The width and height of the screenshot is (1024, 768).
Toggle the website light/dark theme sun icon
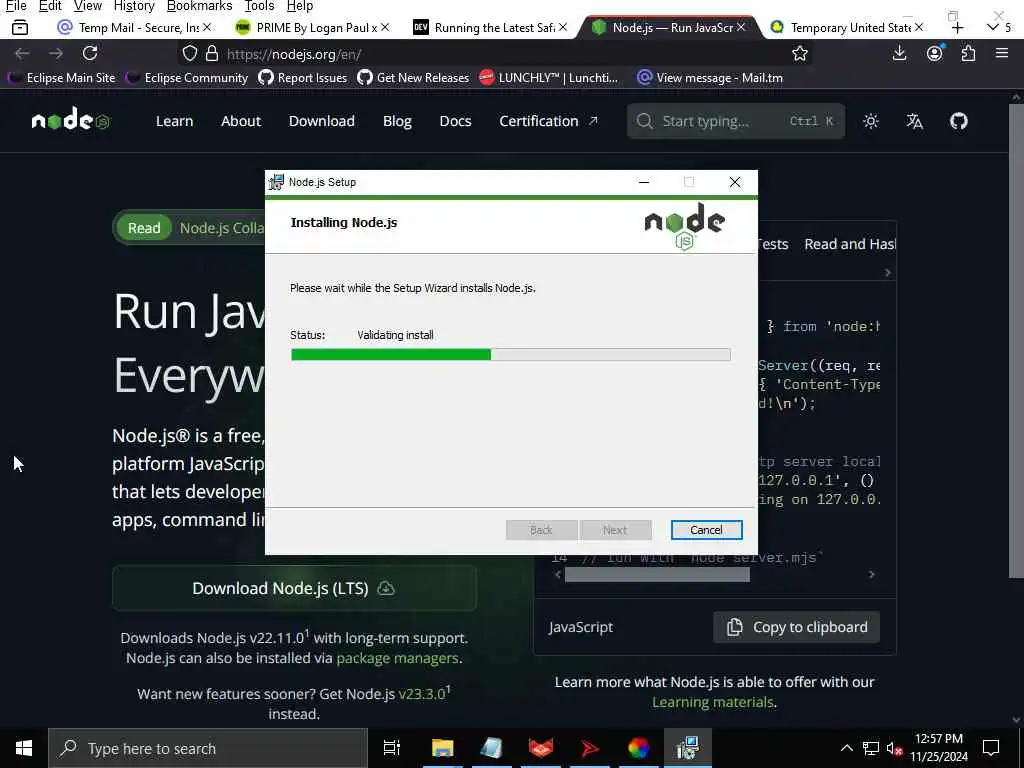pyautogui.click(x=871, y=121)
